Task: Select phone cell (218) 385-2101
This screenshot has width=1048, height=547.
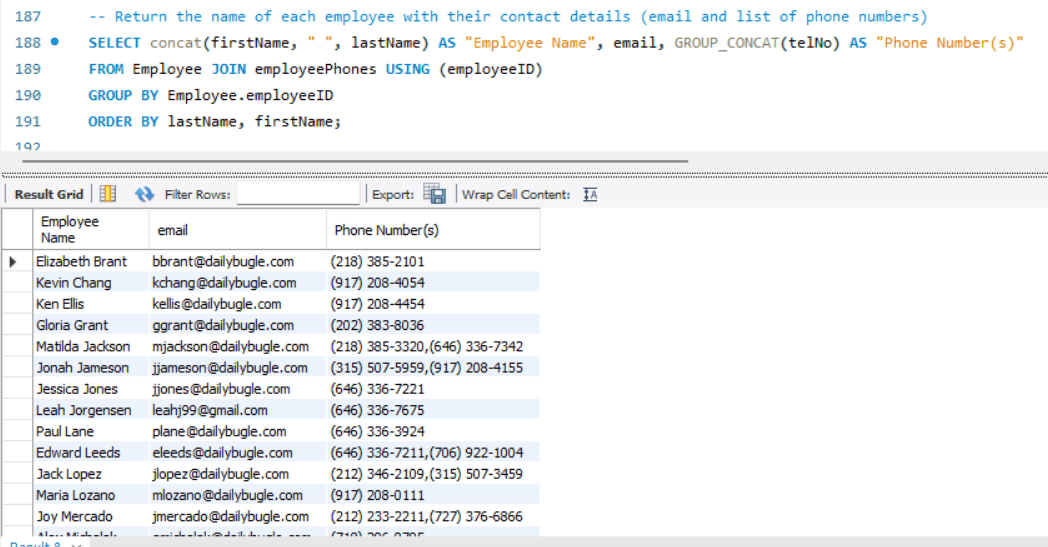Action: coord(433,261)
